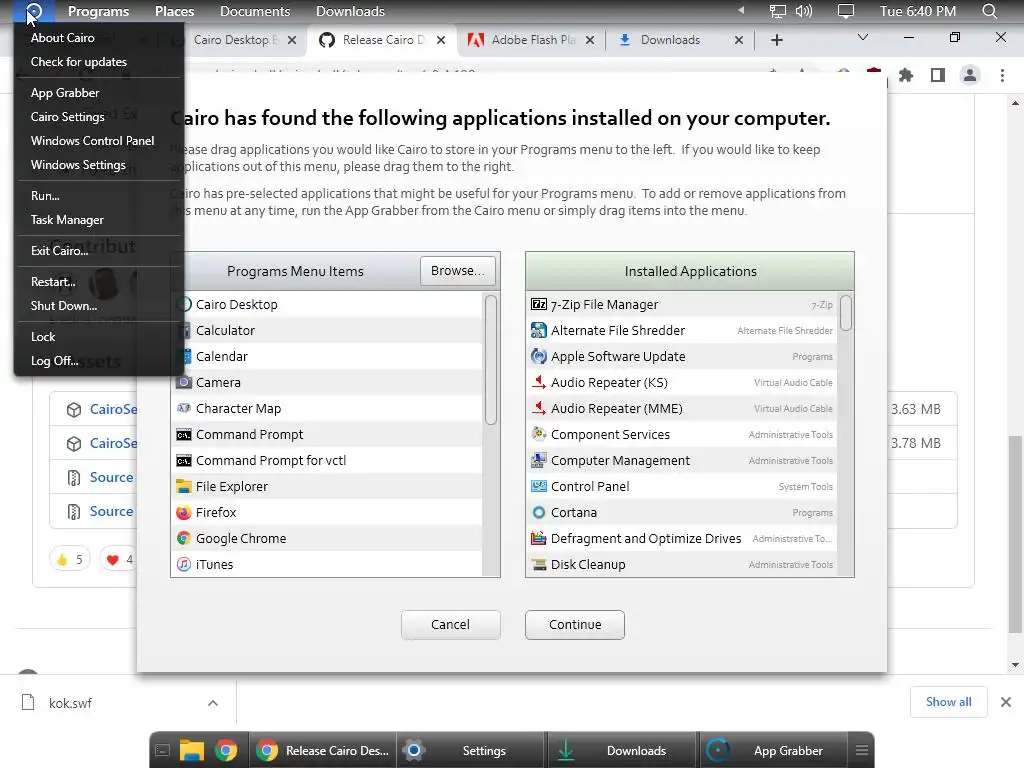
Task: Switch to the Adobe Flash Player tab
Action: (531, 40)
